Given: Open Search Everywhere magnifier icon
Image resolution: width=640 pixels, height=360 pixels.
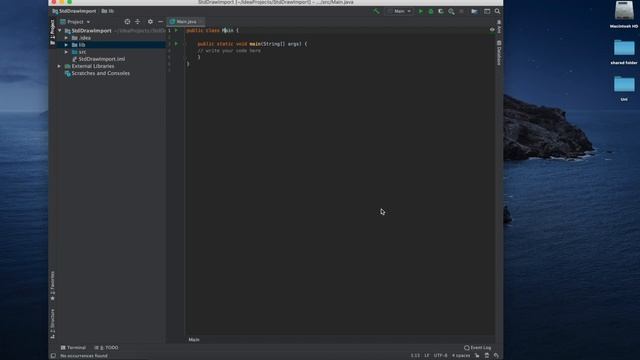Looking at the screenshot, I should tap(497, 11).
